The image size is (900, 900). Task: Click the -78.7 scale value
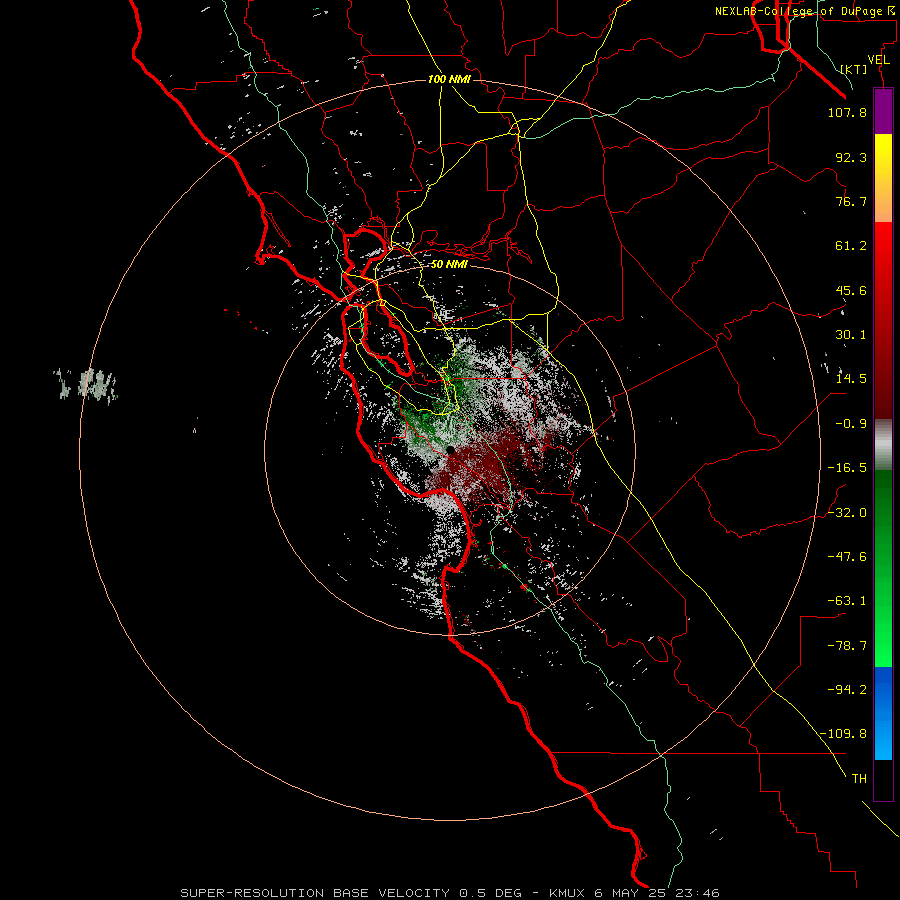coord(847,646)
